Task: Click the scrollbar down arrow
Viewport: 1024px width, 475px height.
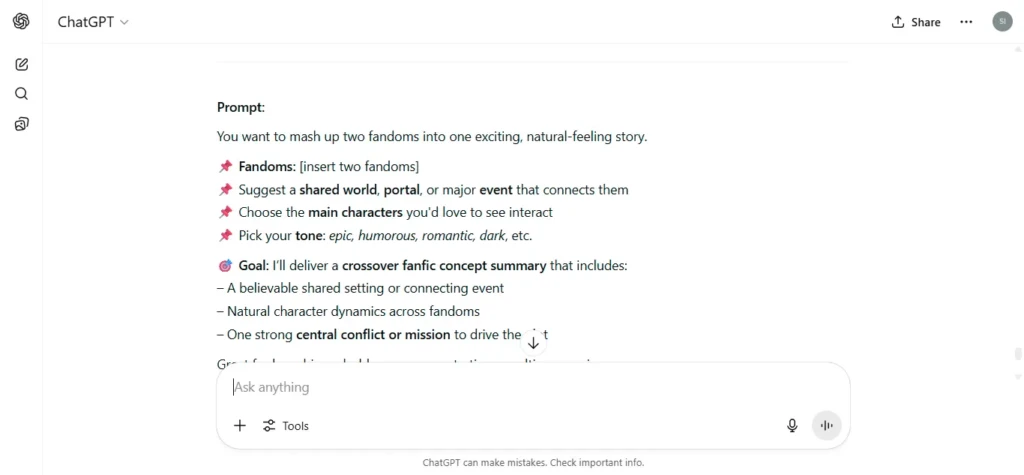Action: click(x=1017, y=377)
